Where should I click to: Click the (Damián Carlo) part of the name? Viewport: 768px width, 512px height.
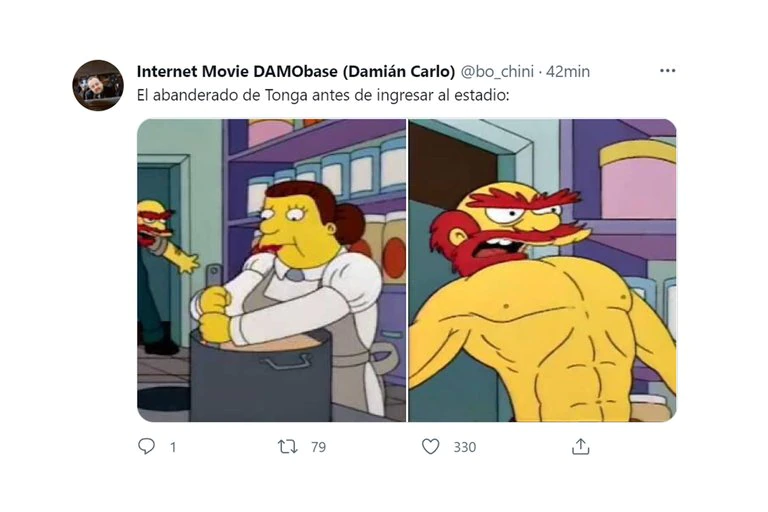click(399, 72)
